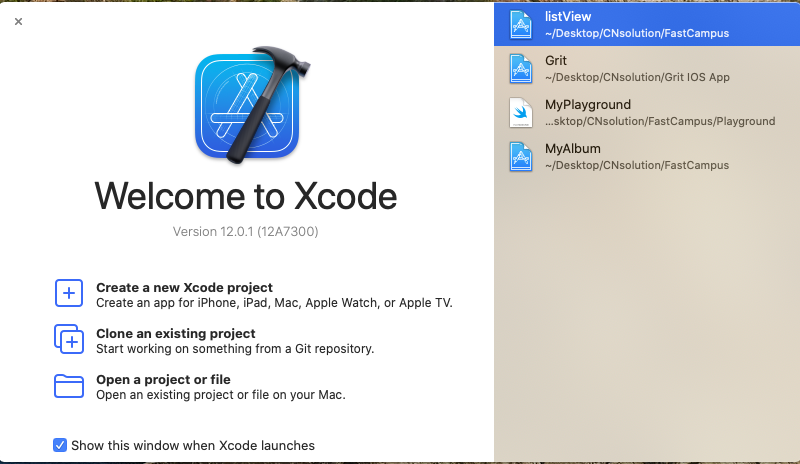Choose Open a project or file

pos(163,379)
